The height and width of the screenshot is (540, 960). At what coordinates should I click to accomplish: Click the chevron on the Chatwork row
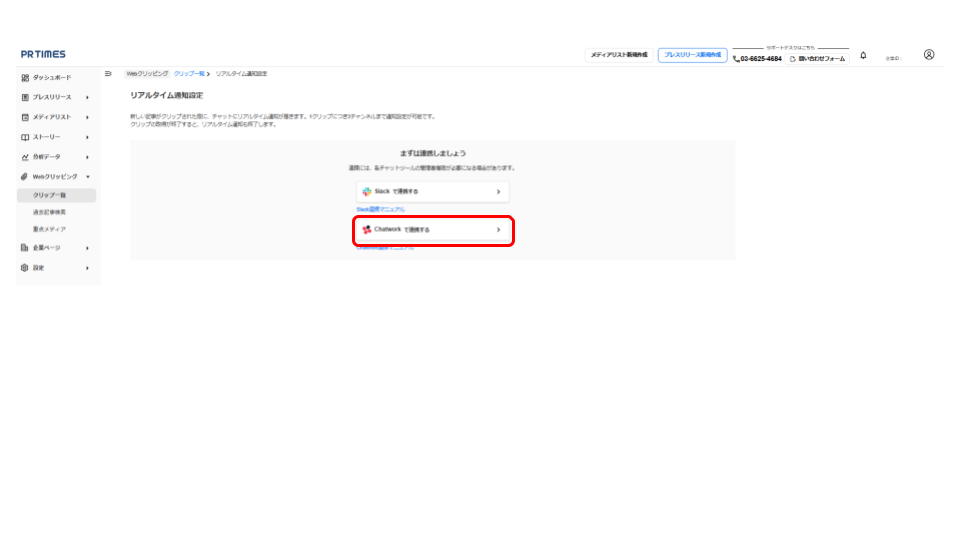coord(498,230)
